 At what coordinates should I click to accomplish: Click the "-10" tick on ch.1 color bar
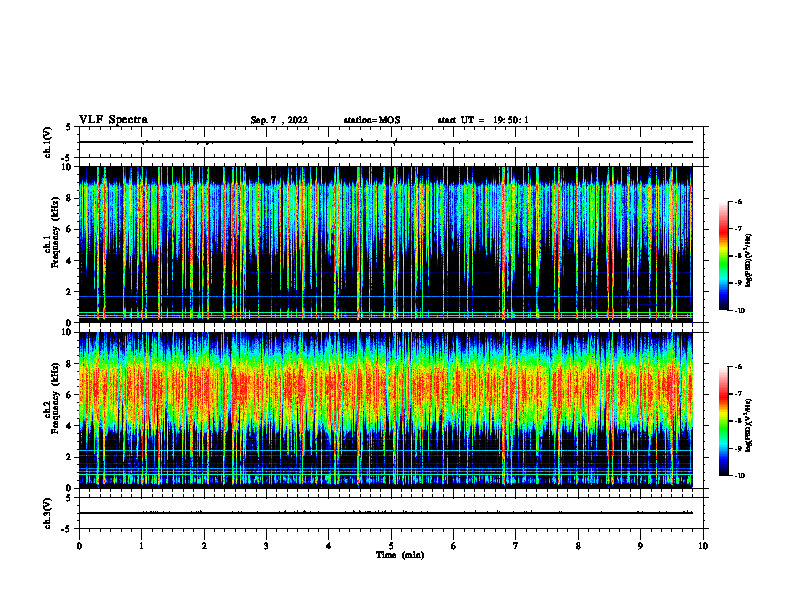[x=740, y=311]
